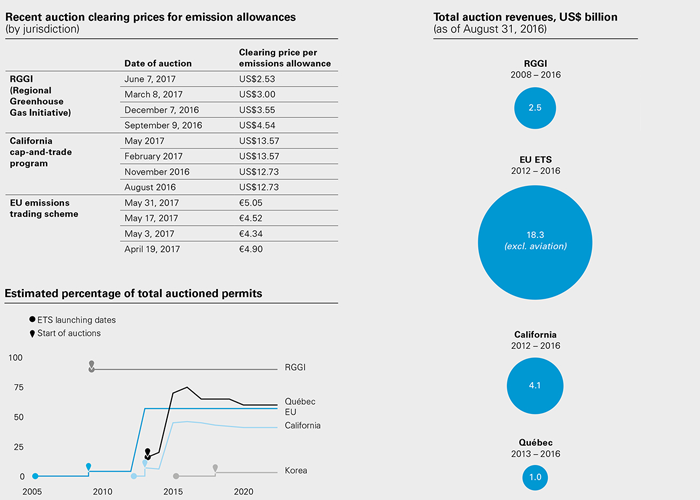This screenshot has height=500, width=700.
Task: Click the gray Korea auction pin near 2018
Action: pyautogui.click(x=215, y=468)
